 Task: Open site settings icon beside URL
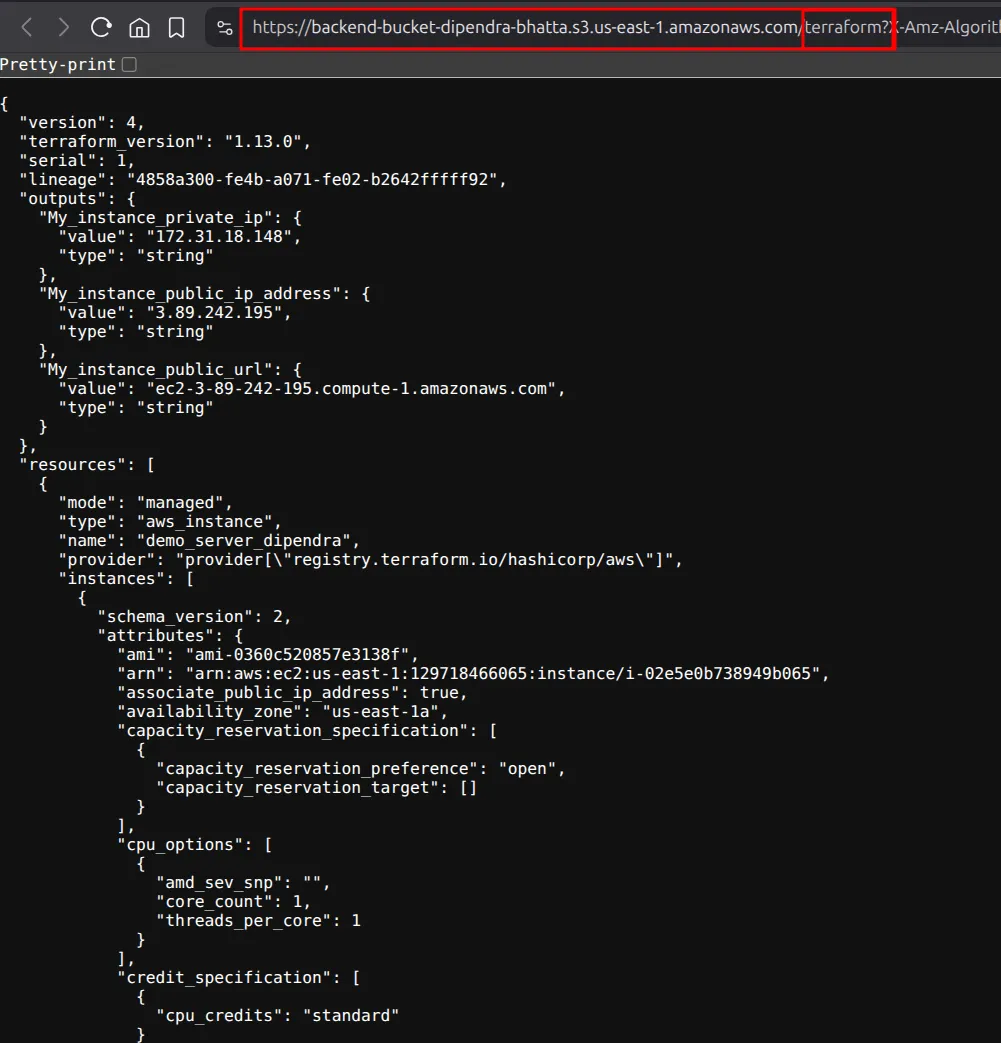pos(225,27)
